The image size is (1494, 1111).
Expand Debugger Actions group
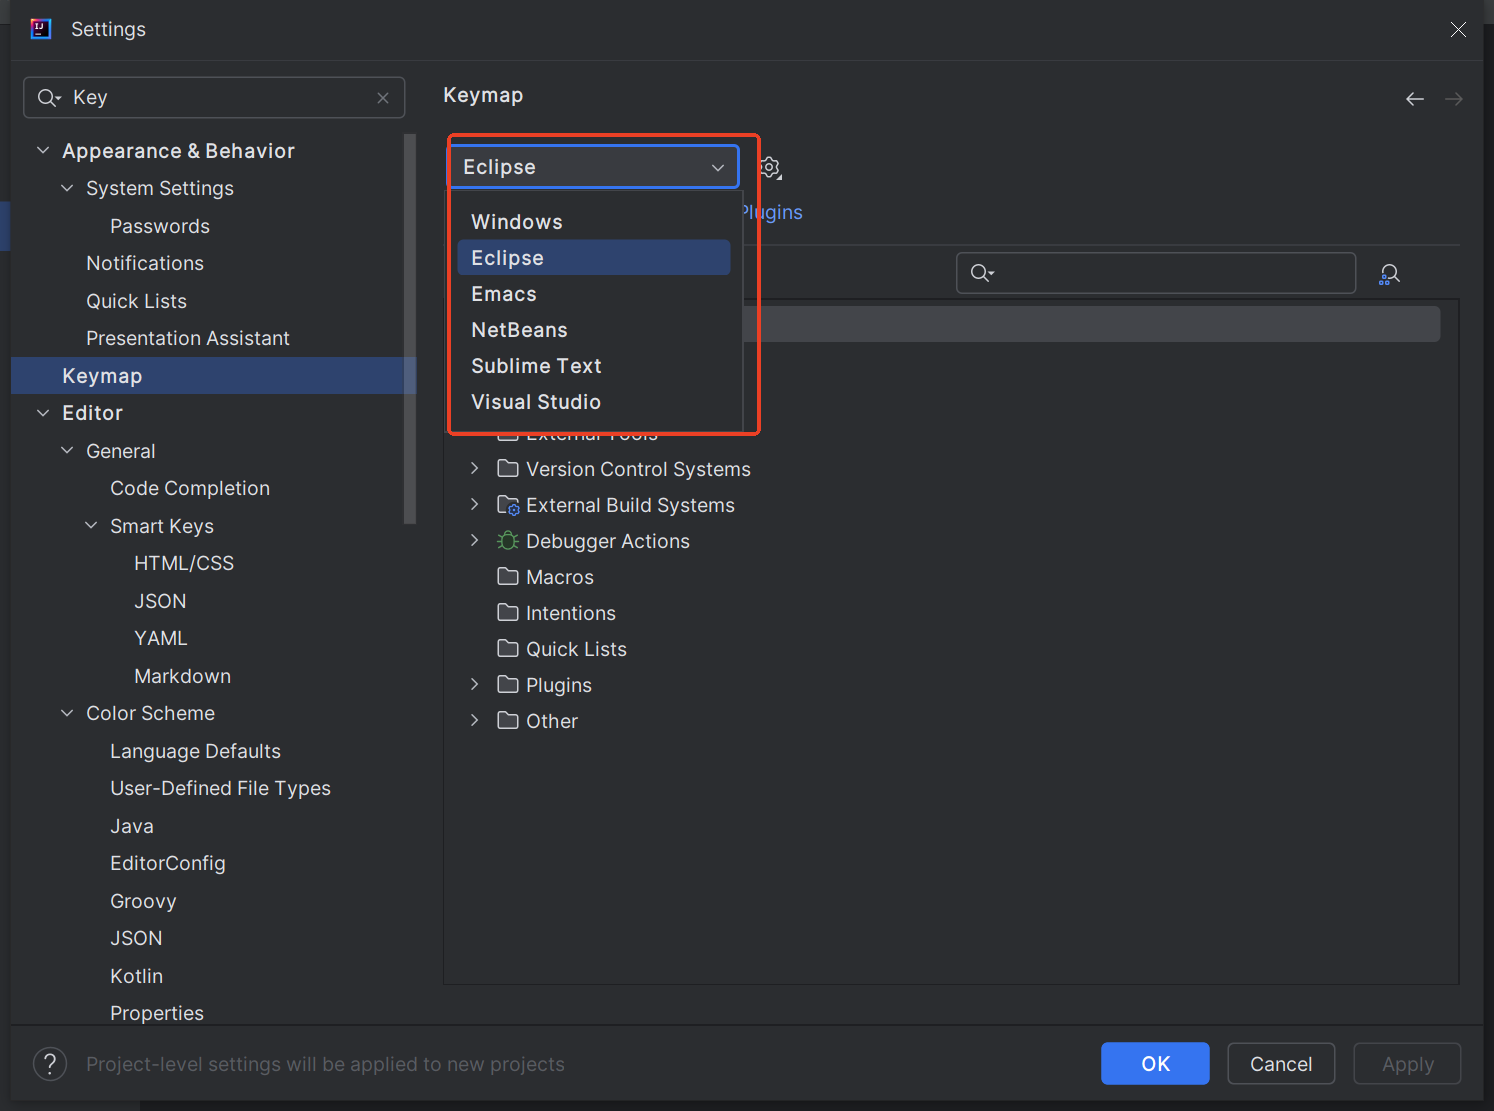click(x=475, y=541)
